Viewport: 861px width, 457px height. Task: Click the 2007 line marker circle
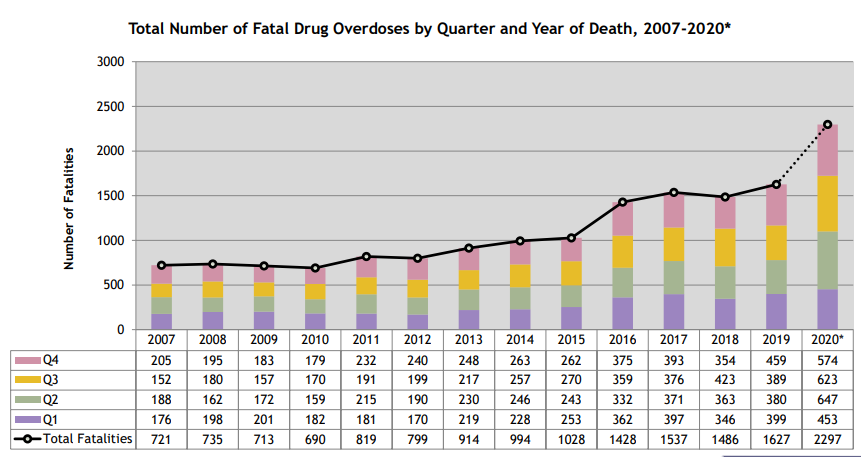point(161,265)
